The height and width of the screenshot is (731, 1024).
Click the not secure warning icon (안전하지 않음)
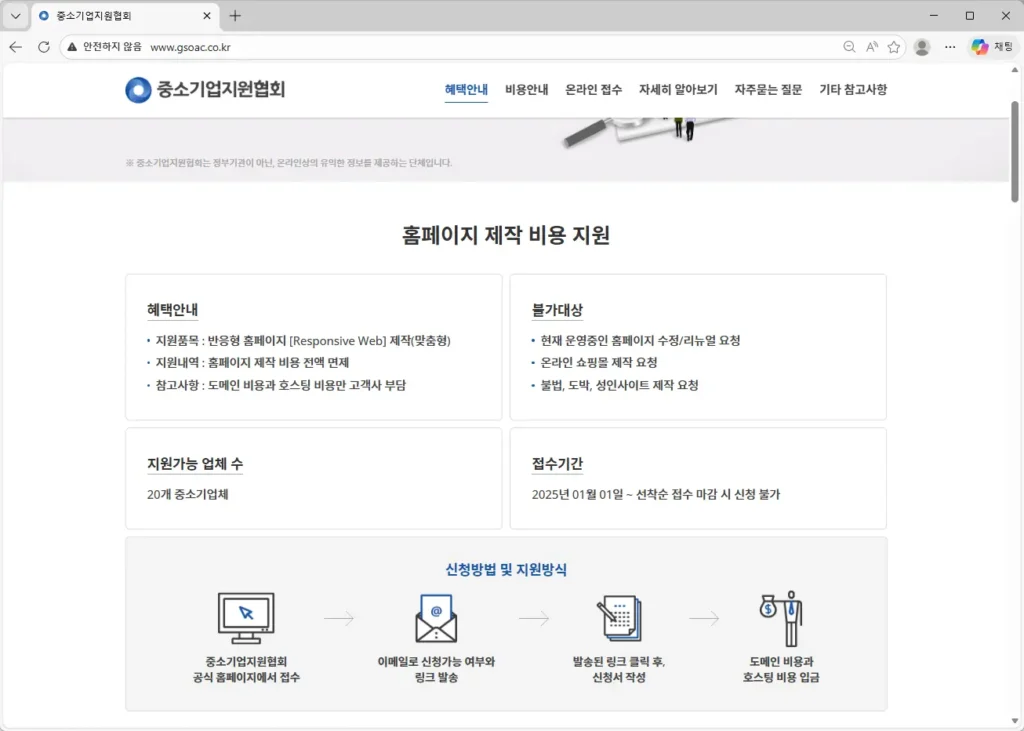pos(72,47)
